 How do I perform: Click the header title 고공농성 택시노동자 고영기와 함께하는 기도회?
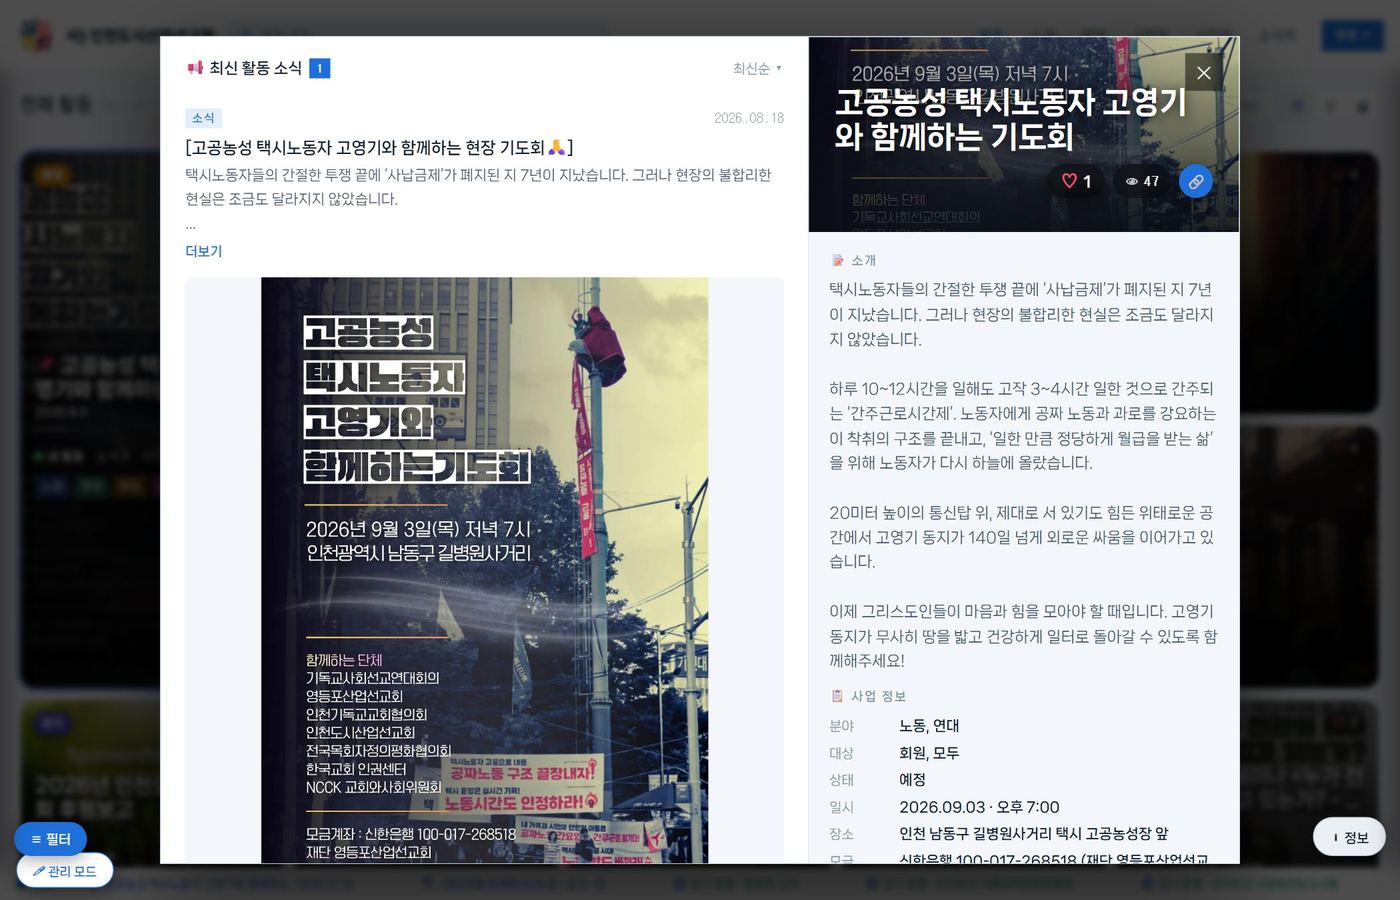tap(1011, 119)
